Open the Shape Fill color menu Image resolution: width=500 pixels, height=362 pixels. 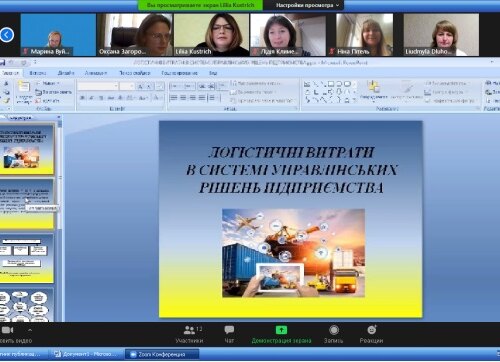click(447, 83)
